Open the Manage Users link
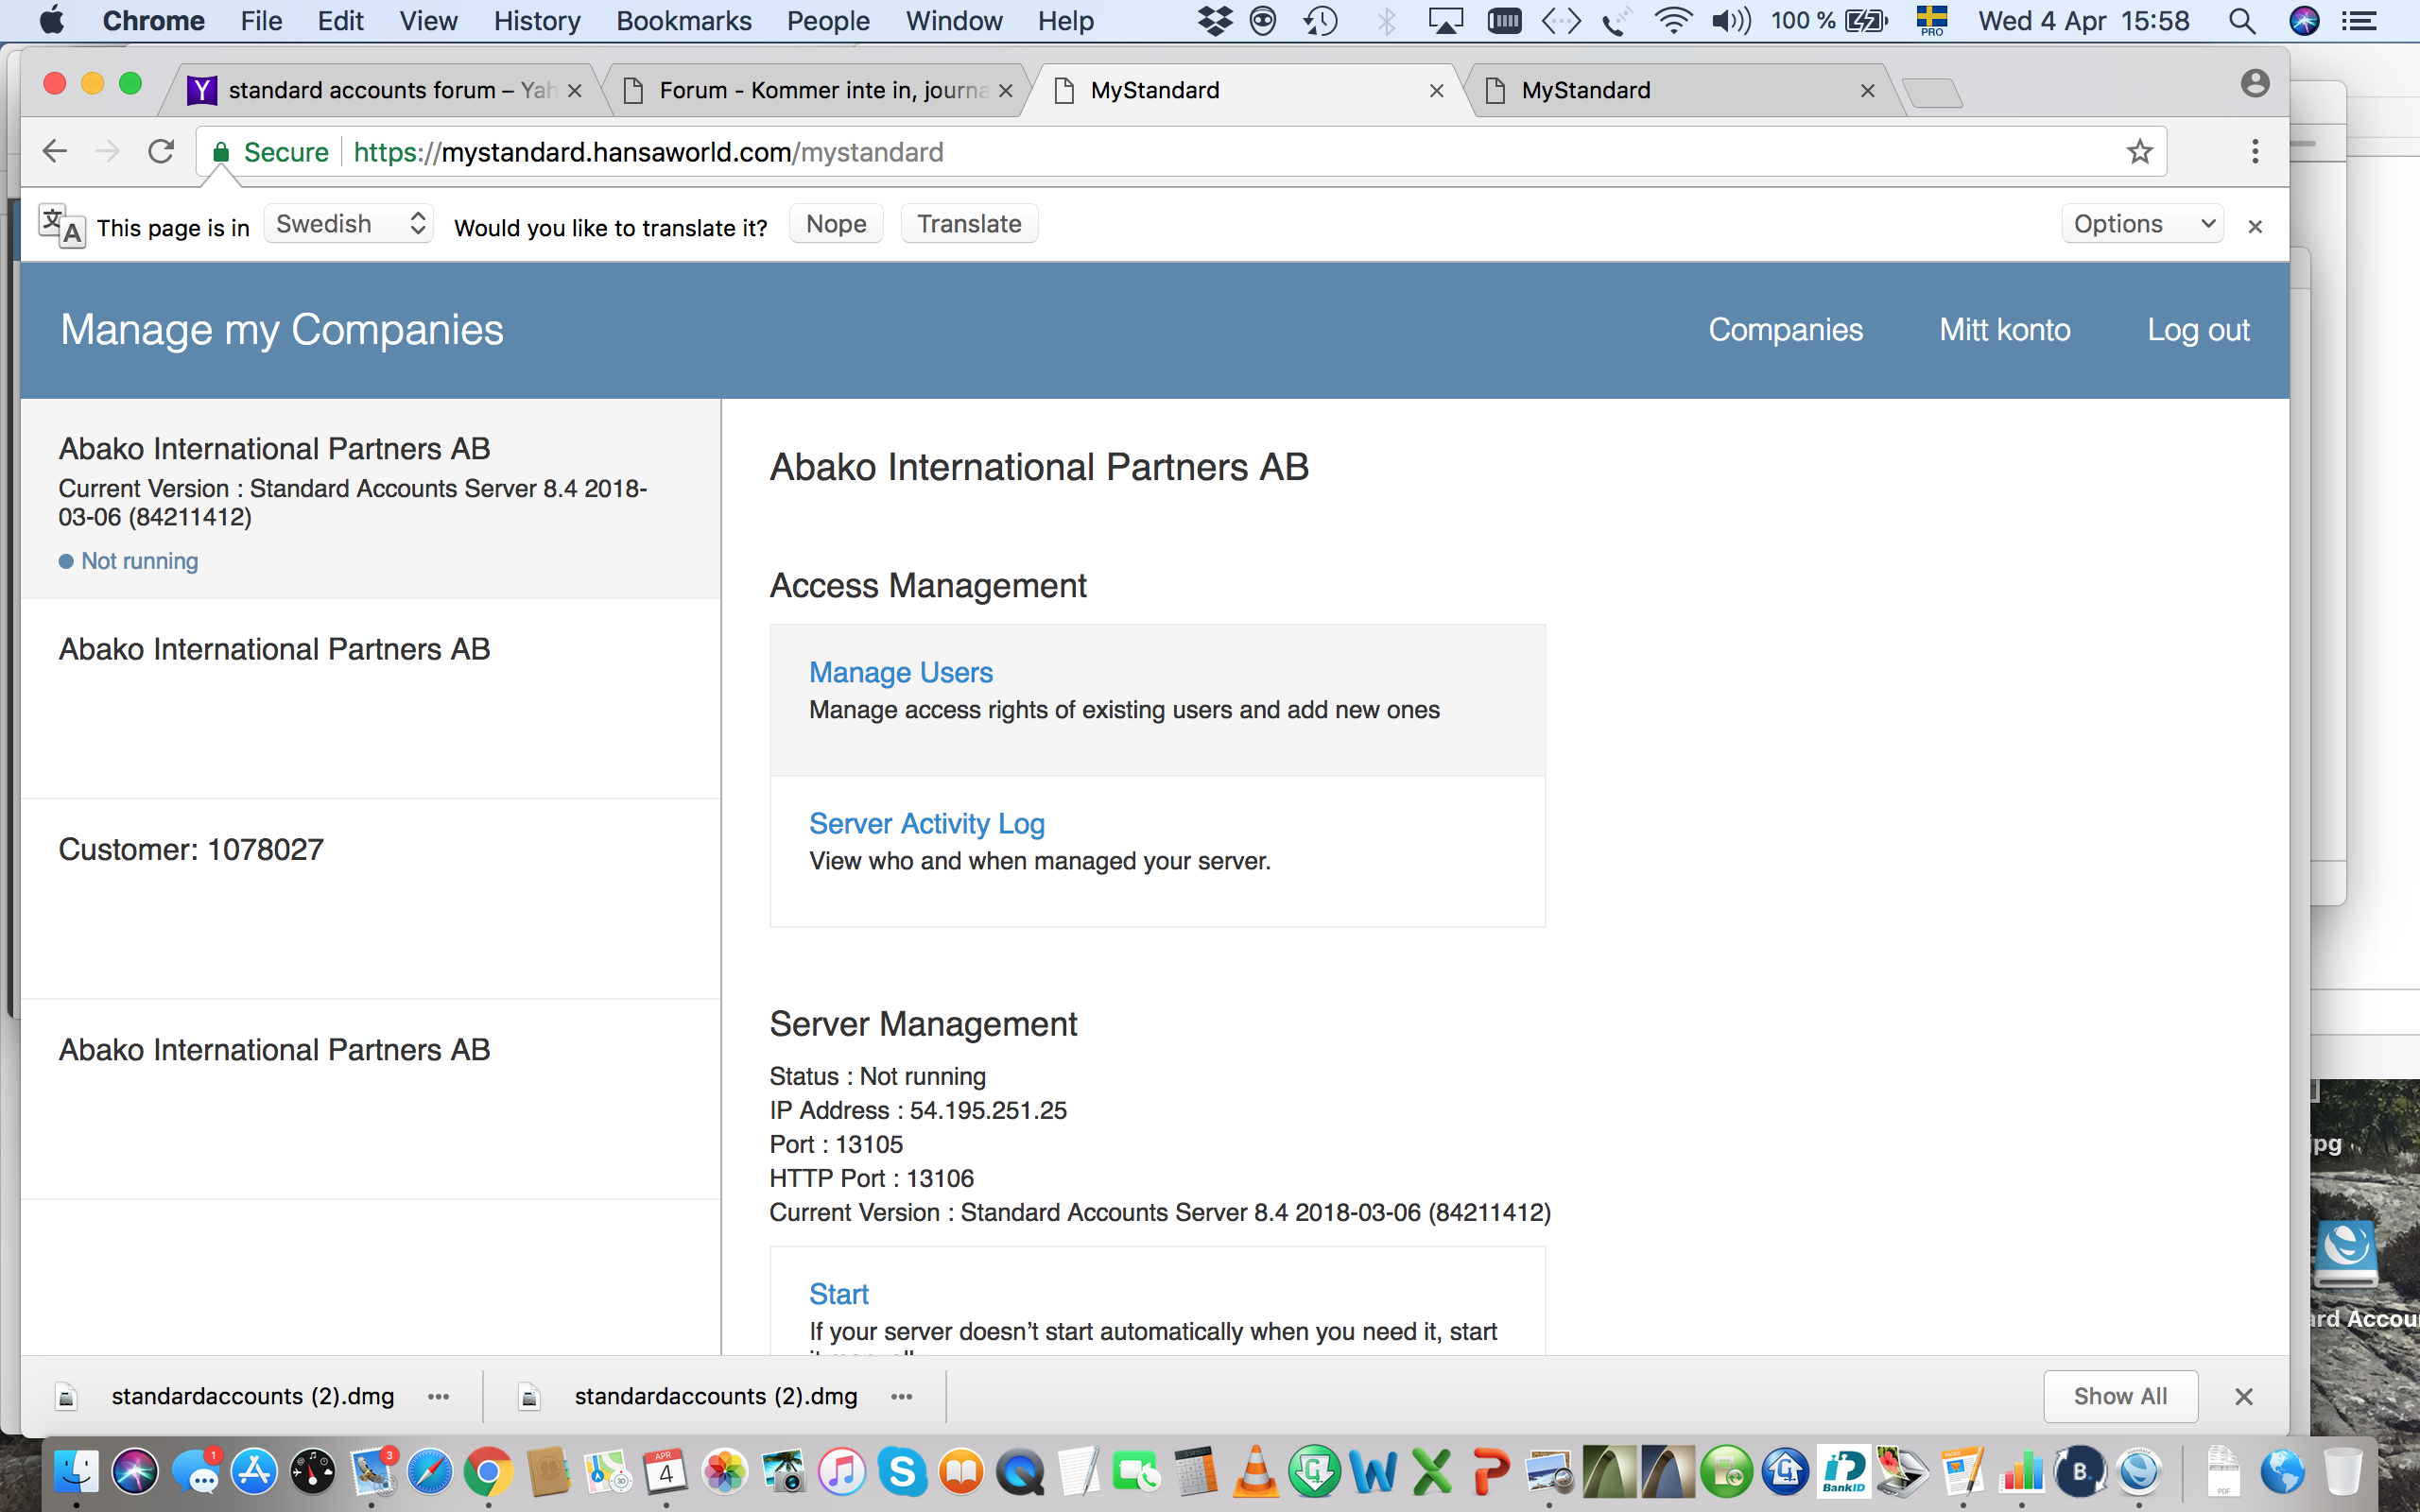The image size is (2420, 1512). coord(900,673)
